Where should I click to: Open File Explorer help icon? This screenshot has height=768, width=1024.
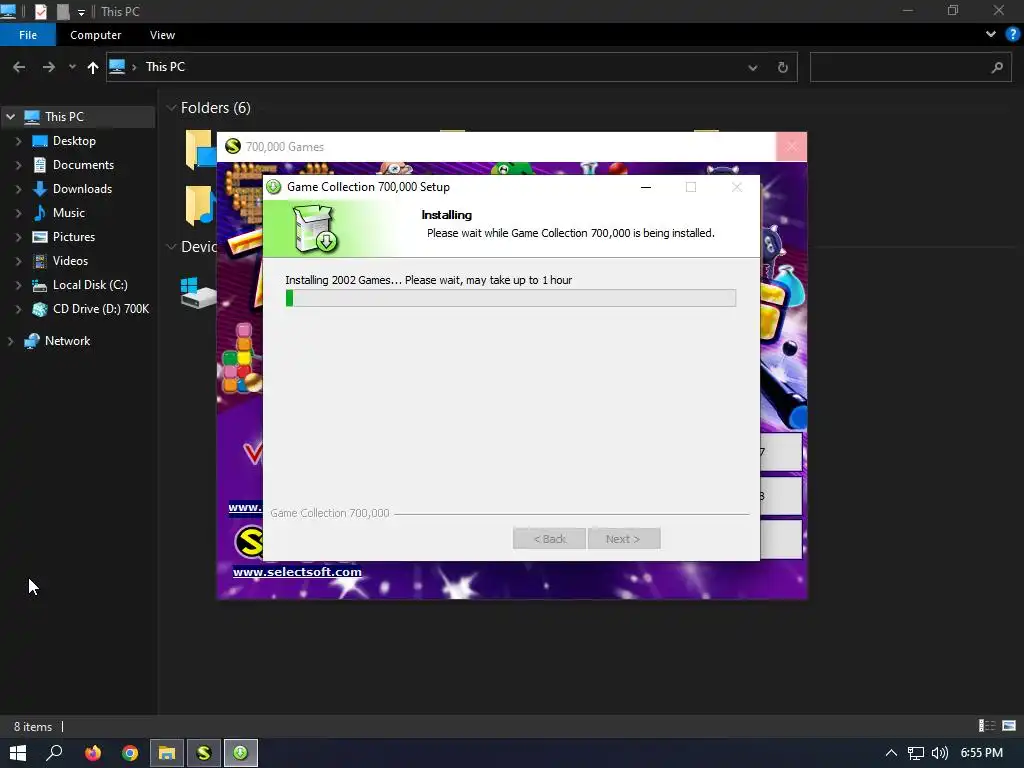[x=1012, y=34]
